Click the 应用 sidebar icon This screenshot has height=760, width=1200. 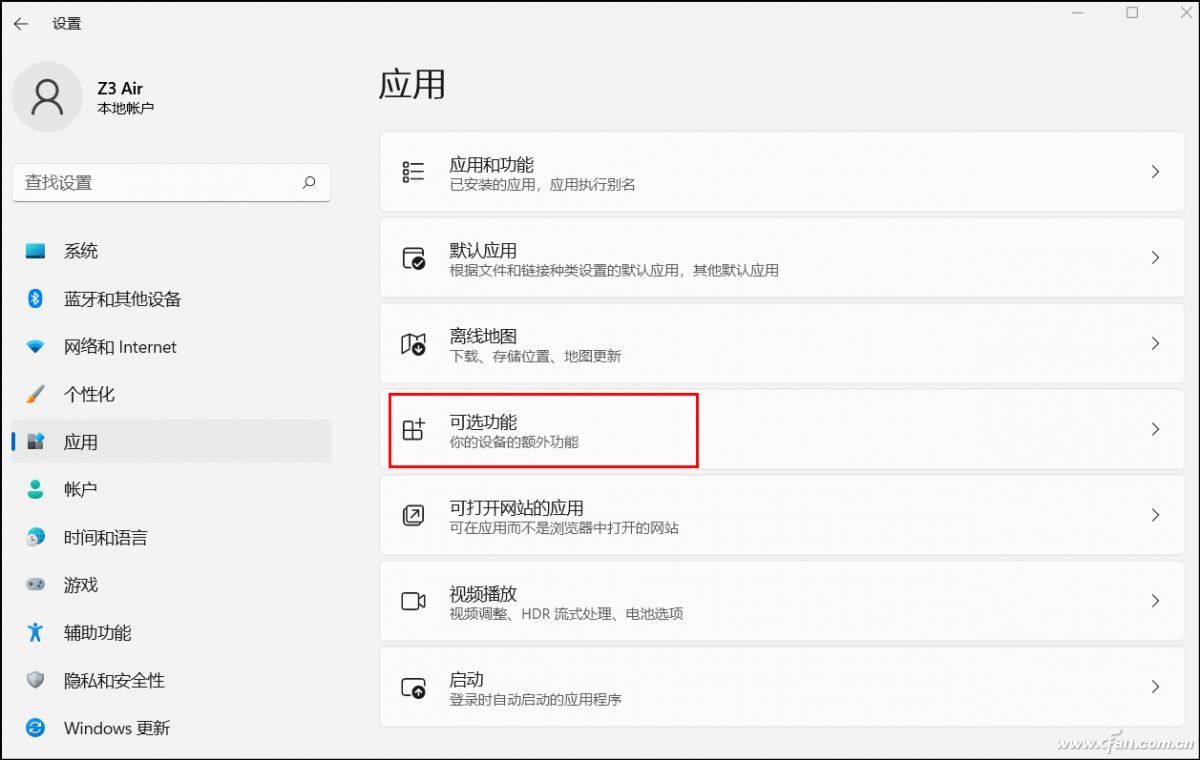[x=36, y=442]
